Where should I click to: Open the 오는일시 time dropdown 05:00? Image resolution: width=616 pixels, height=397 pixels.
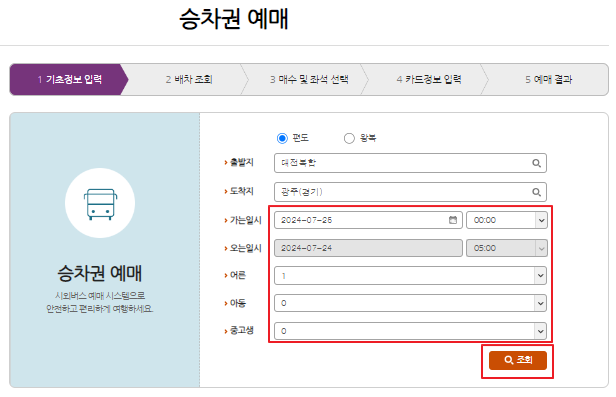coord(507,248)
